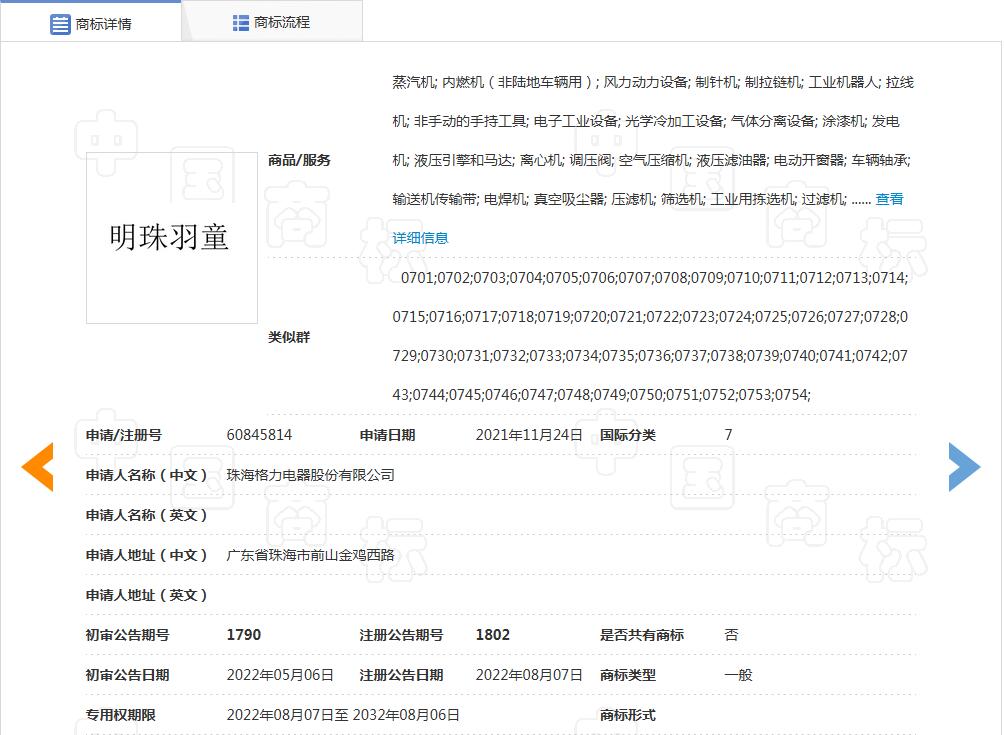The height and width of the screenshot is (735, 1004).
Task: Click the 初审公告日期 label
Action: [127, 675]
